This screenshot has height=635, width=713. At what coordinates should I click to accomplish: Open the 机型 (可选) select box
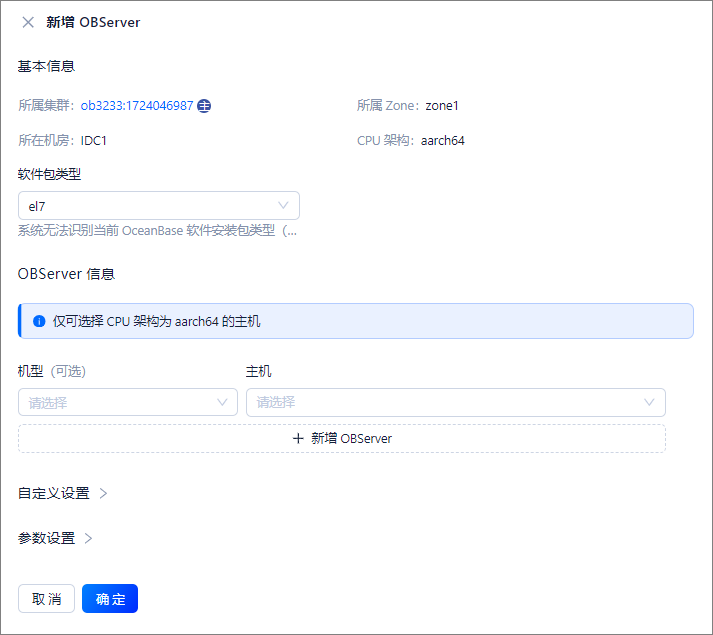point(128,402)
